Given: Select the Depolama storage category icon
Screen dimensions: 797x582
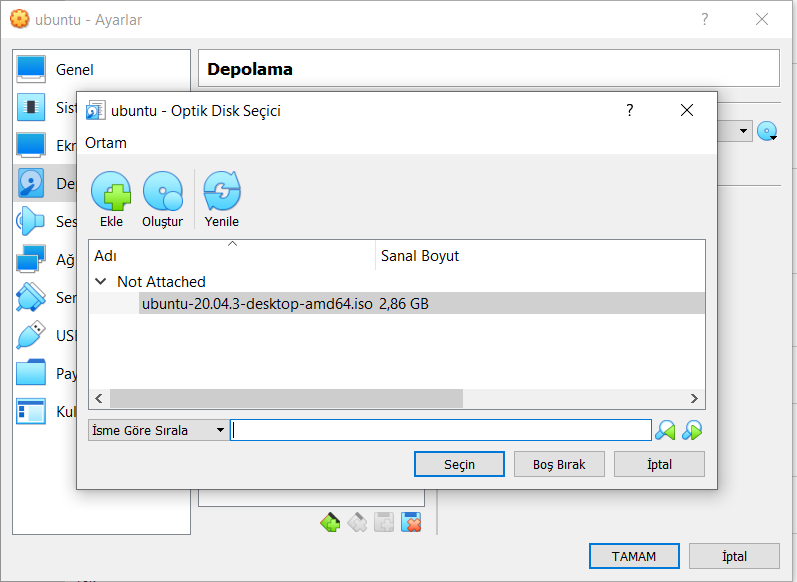Looking at the screenshot, I should (x=30, y=183).
